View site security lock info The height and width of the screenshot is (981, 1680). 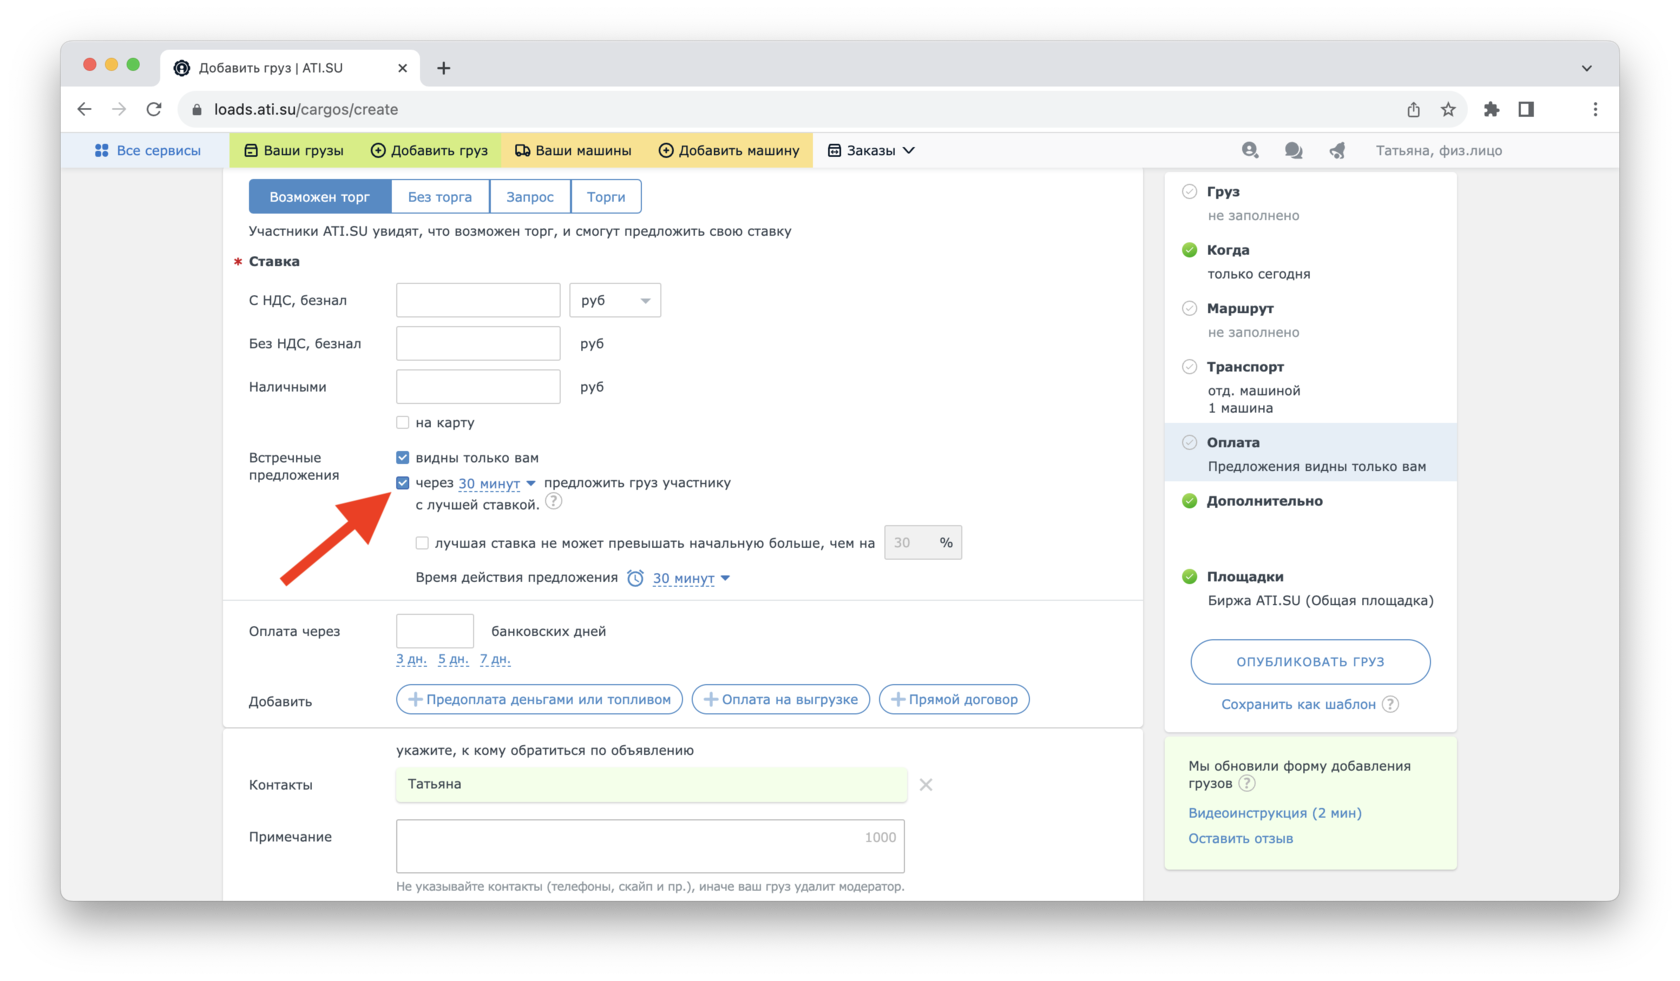(197, 109)
